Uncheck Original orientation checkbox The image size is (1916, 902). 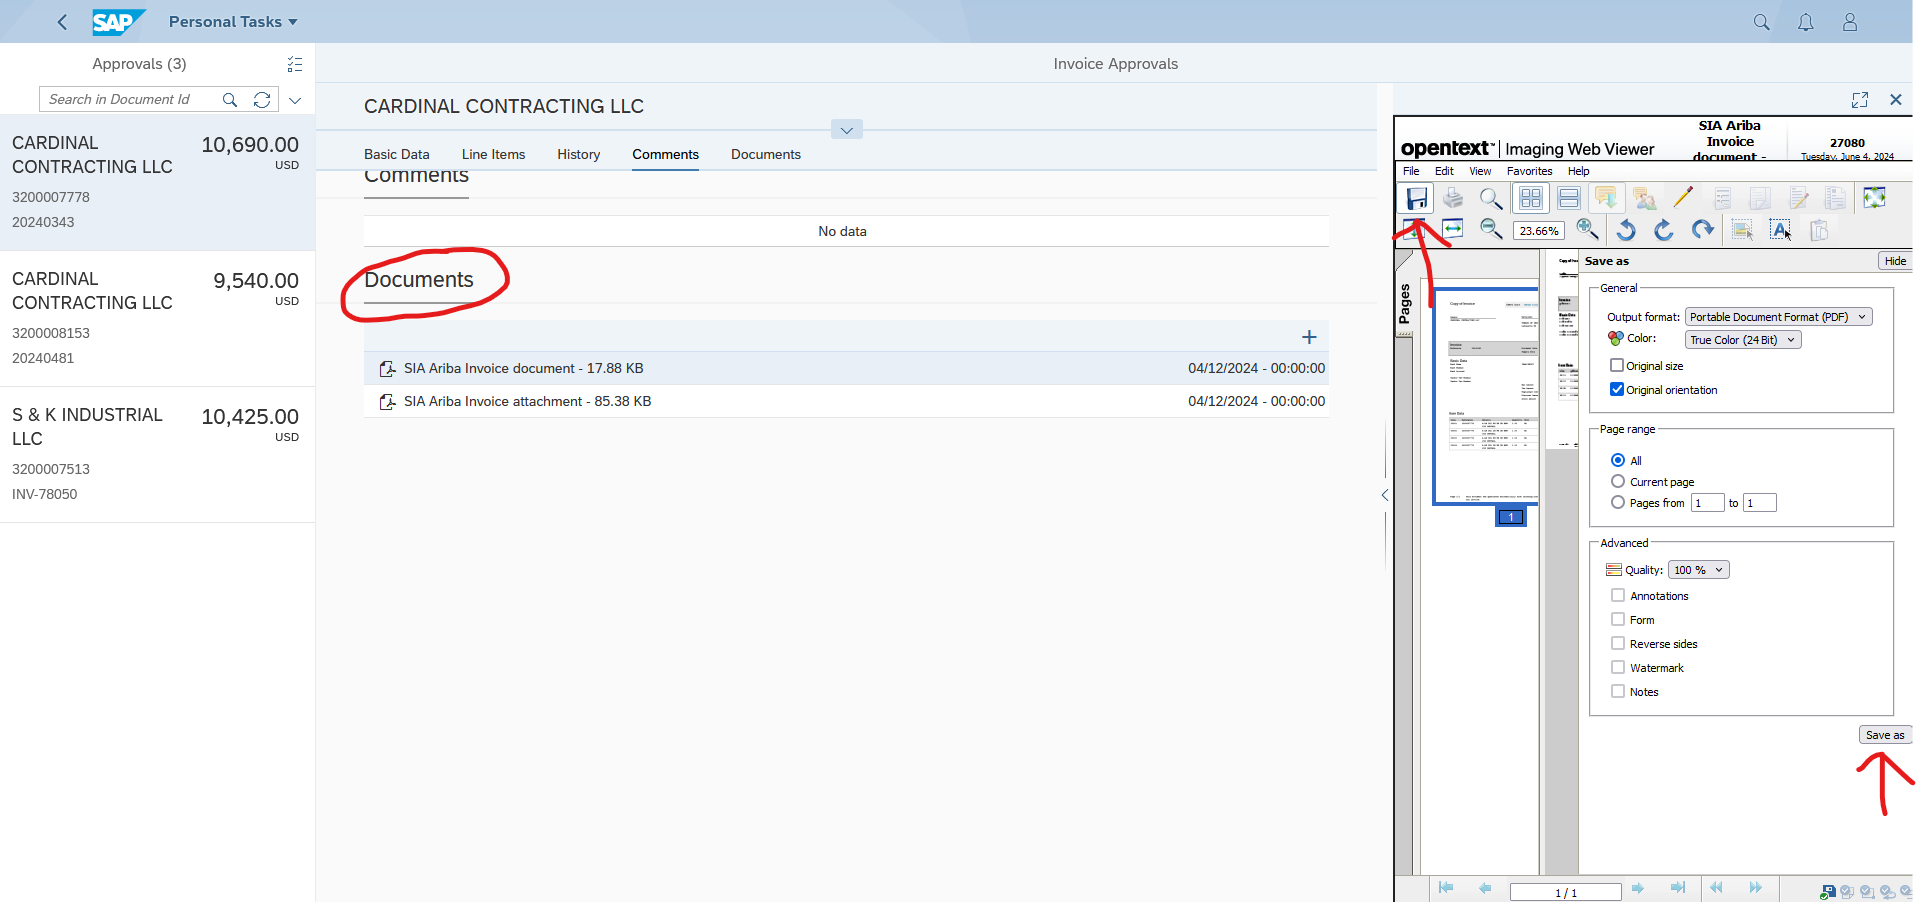pos(1617,390)
